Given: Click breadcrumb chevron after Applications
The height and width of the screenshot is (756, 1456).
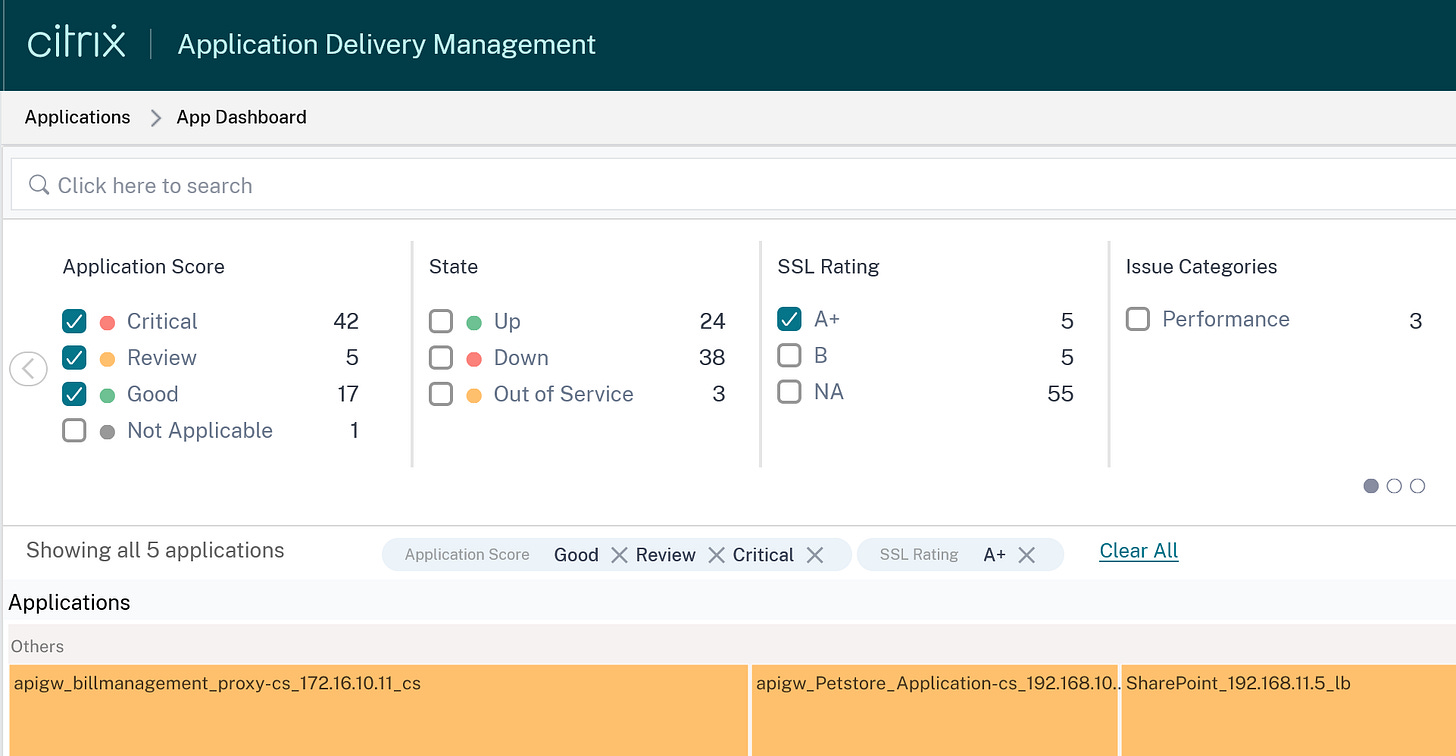Looking at the screenshot, I should [155, 118].
